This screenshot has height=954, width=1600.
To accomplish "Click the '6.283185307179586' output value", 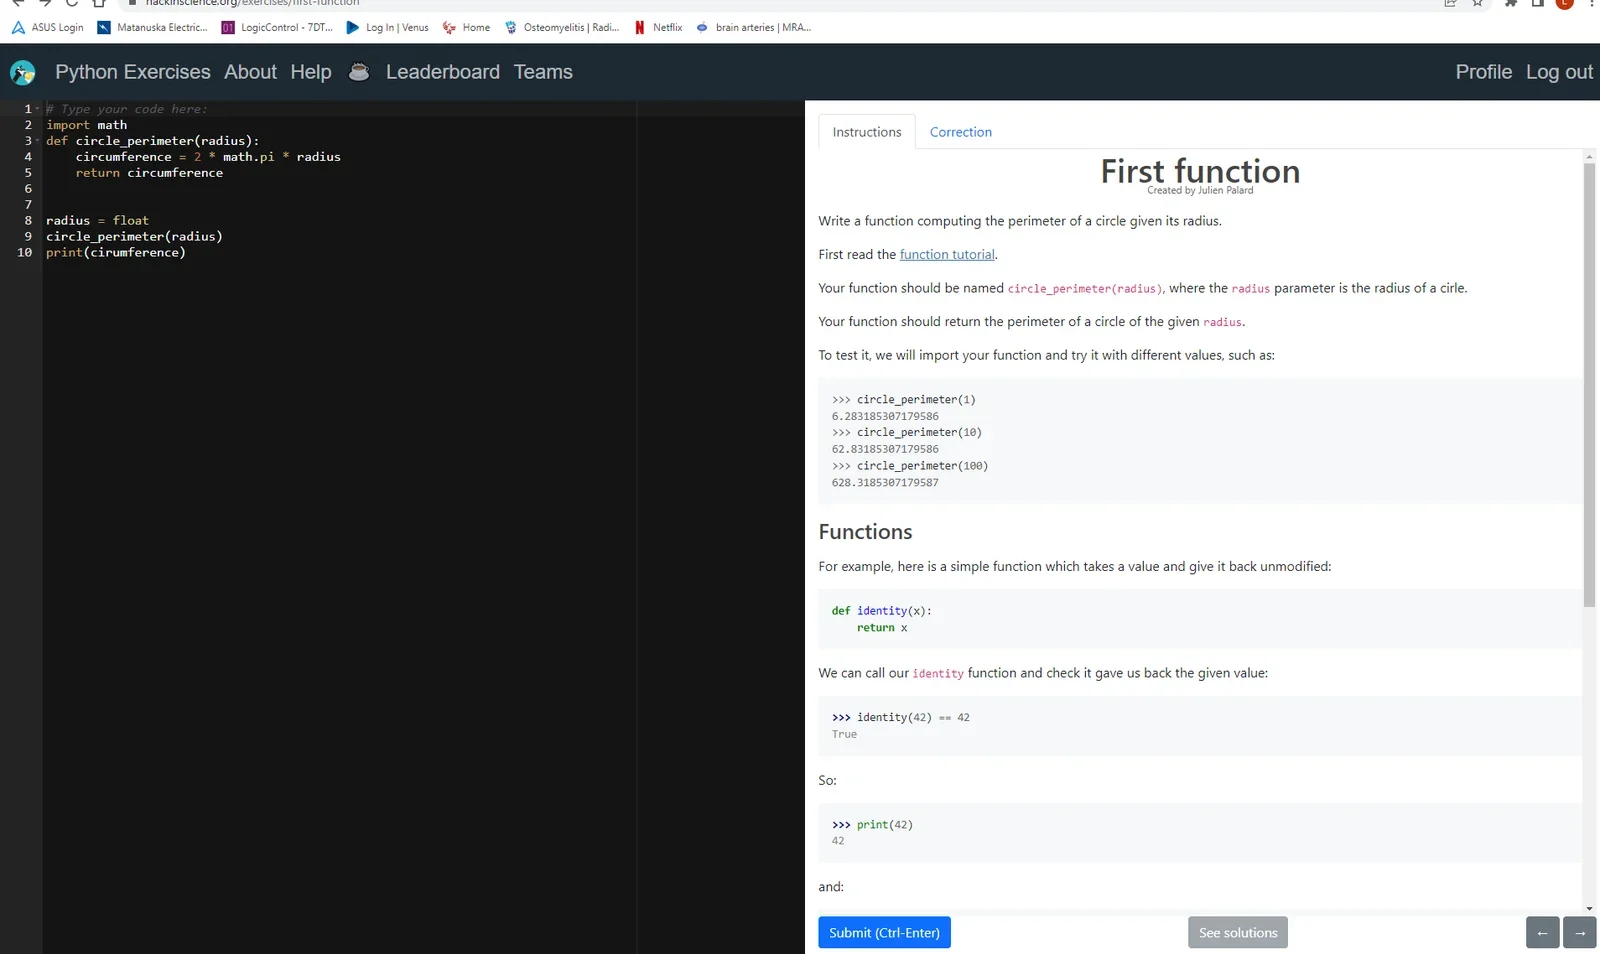I will point(885,416).
